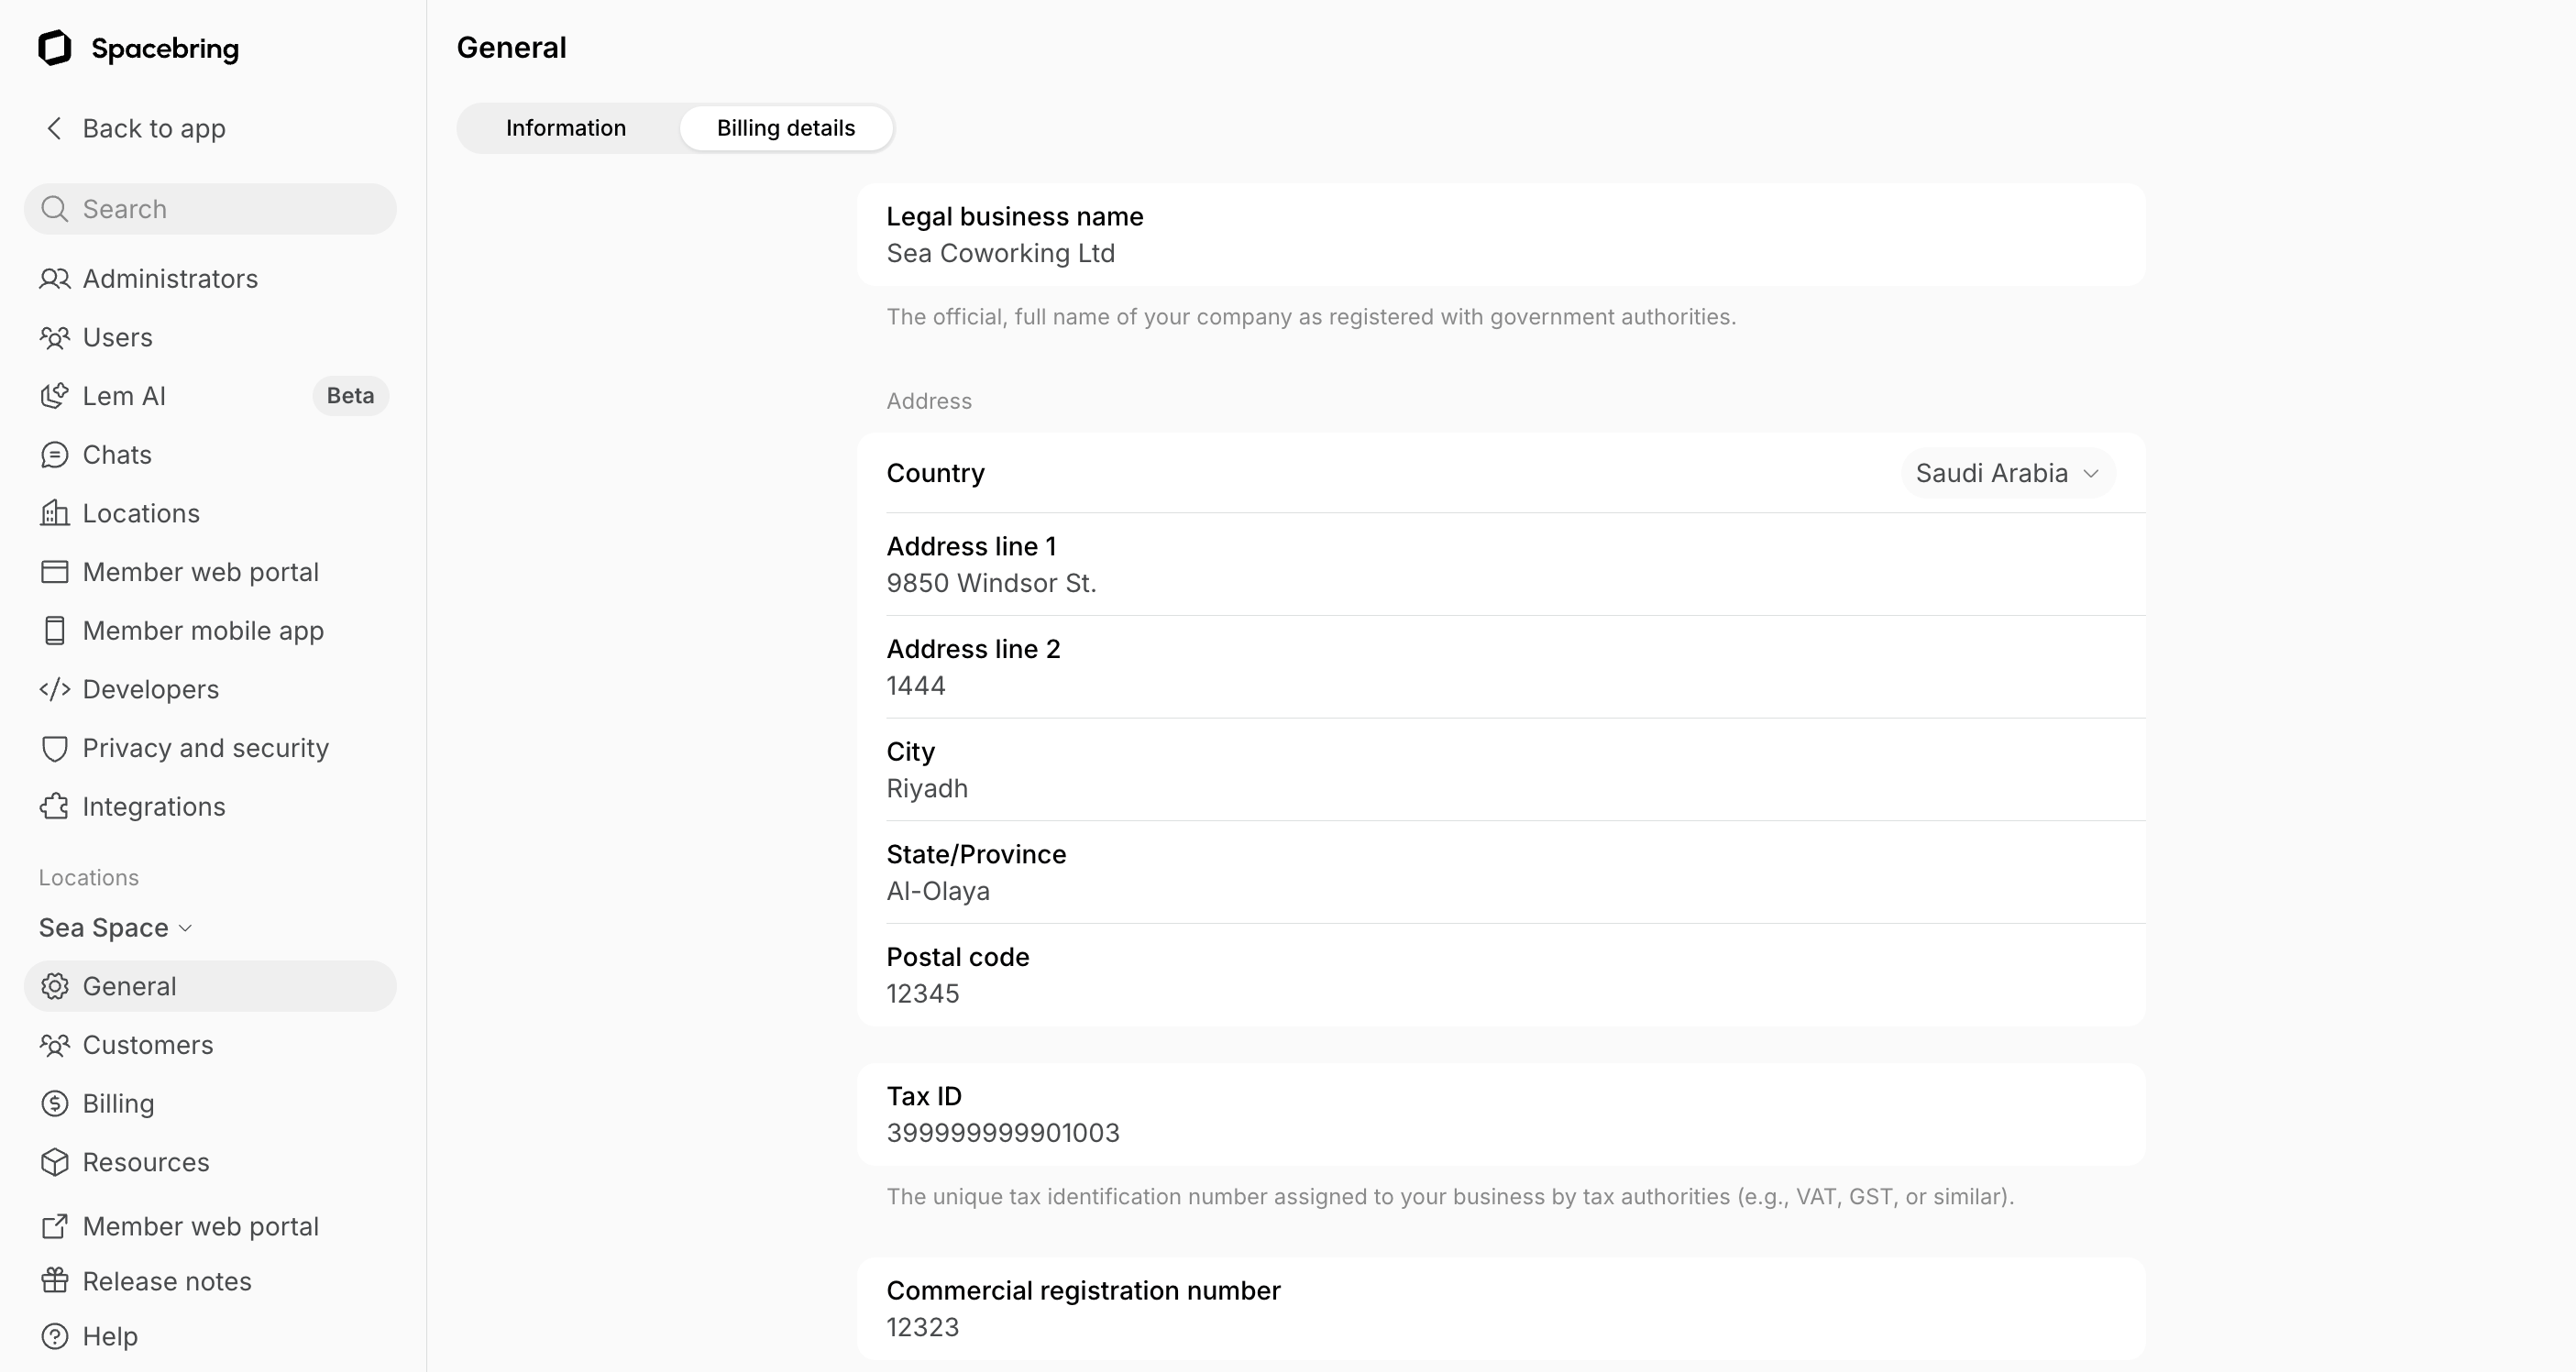This screenshot has width=2576, height=1372.
Task: Click the Users group icon
Action: click(54, 338)
